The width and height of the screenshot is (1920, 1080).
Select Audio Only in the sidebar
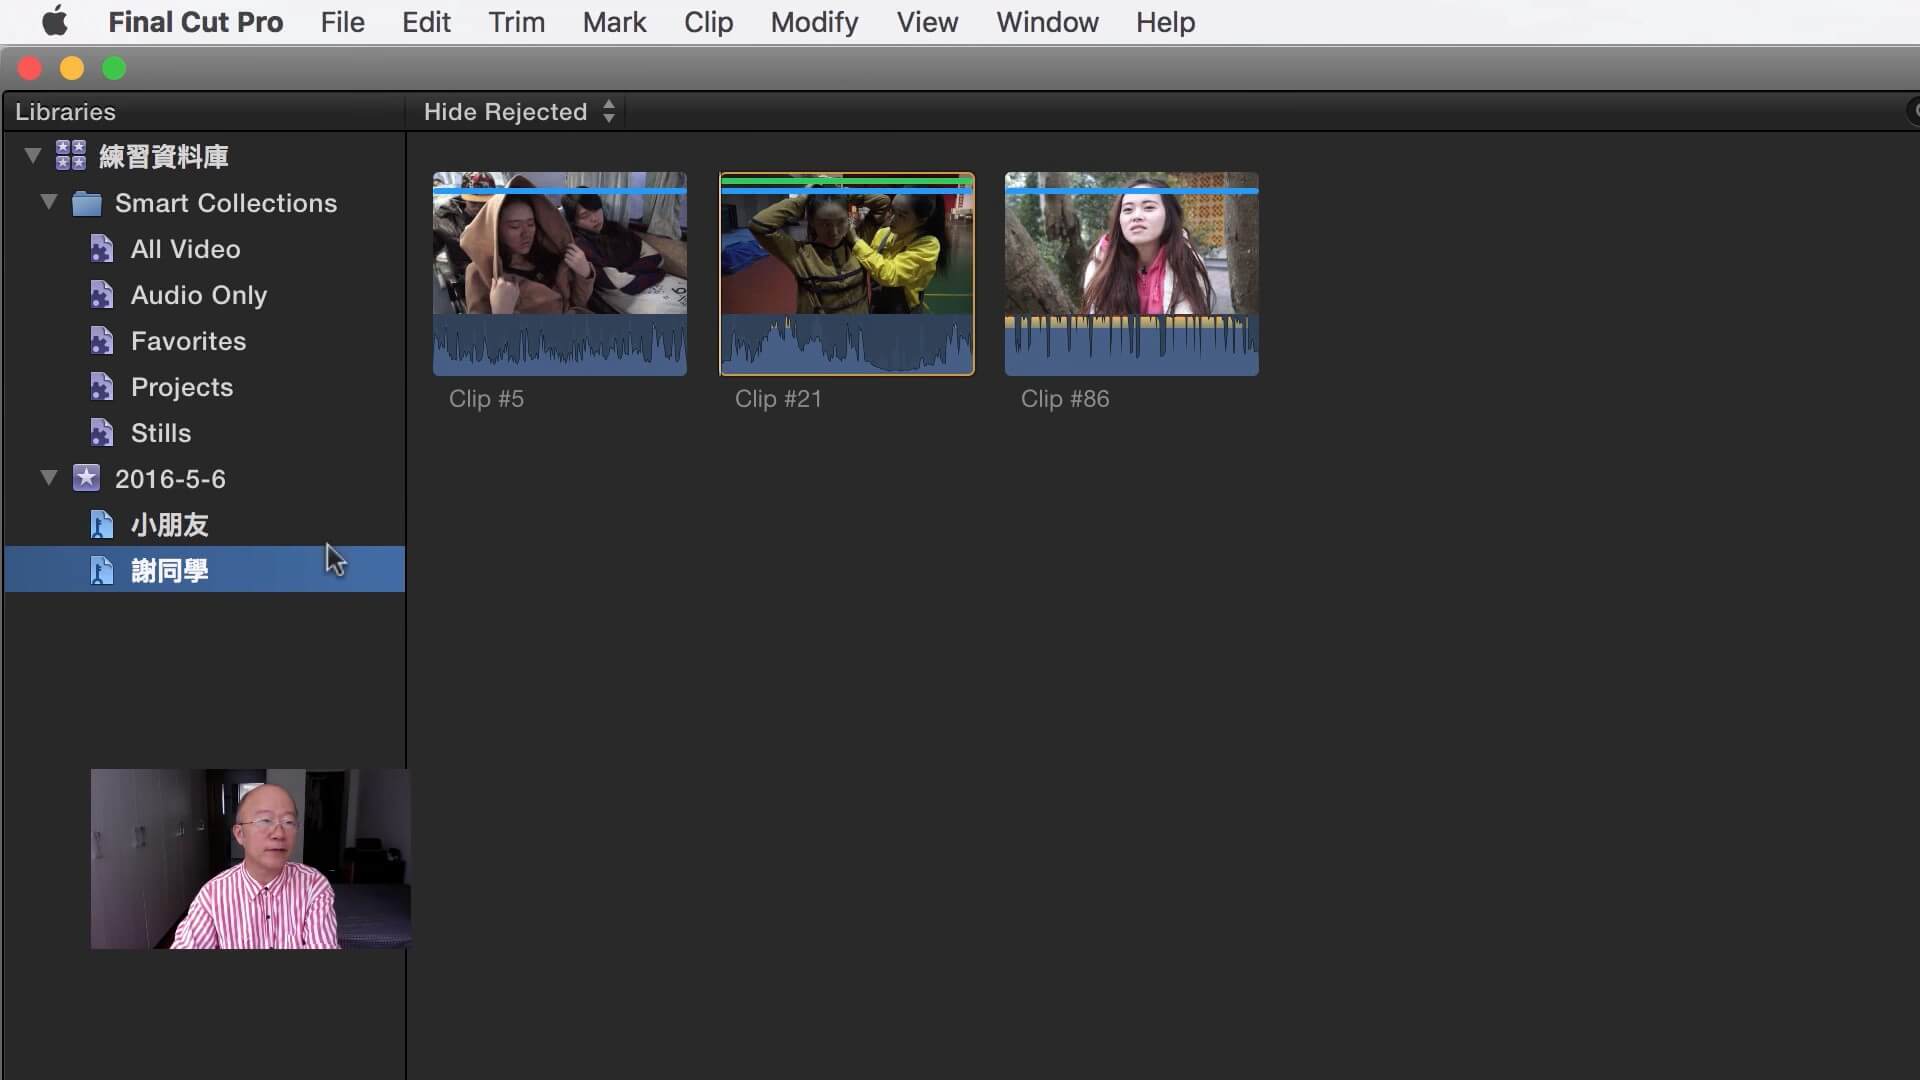(199, 295)
